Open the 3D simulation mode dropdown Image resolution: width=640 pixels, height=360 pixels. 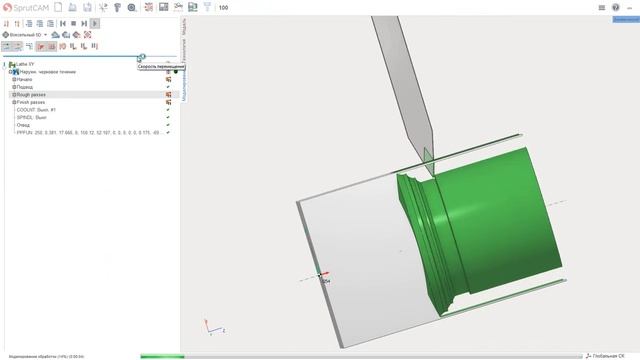(25, 35)
